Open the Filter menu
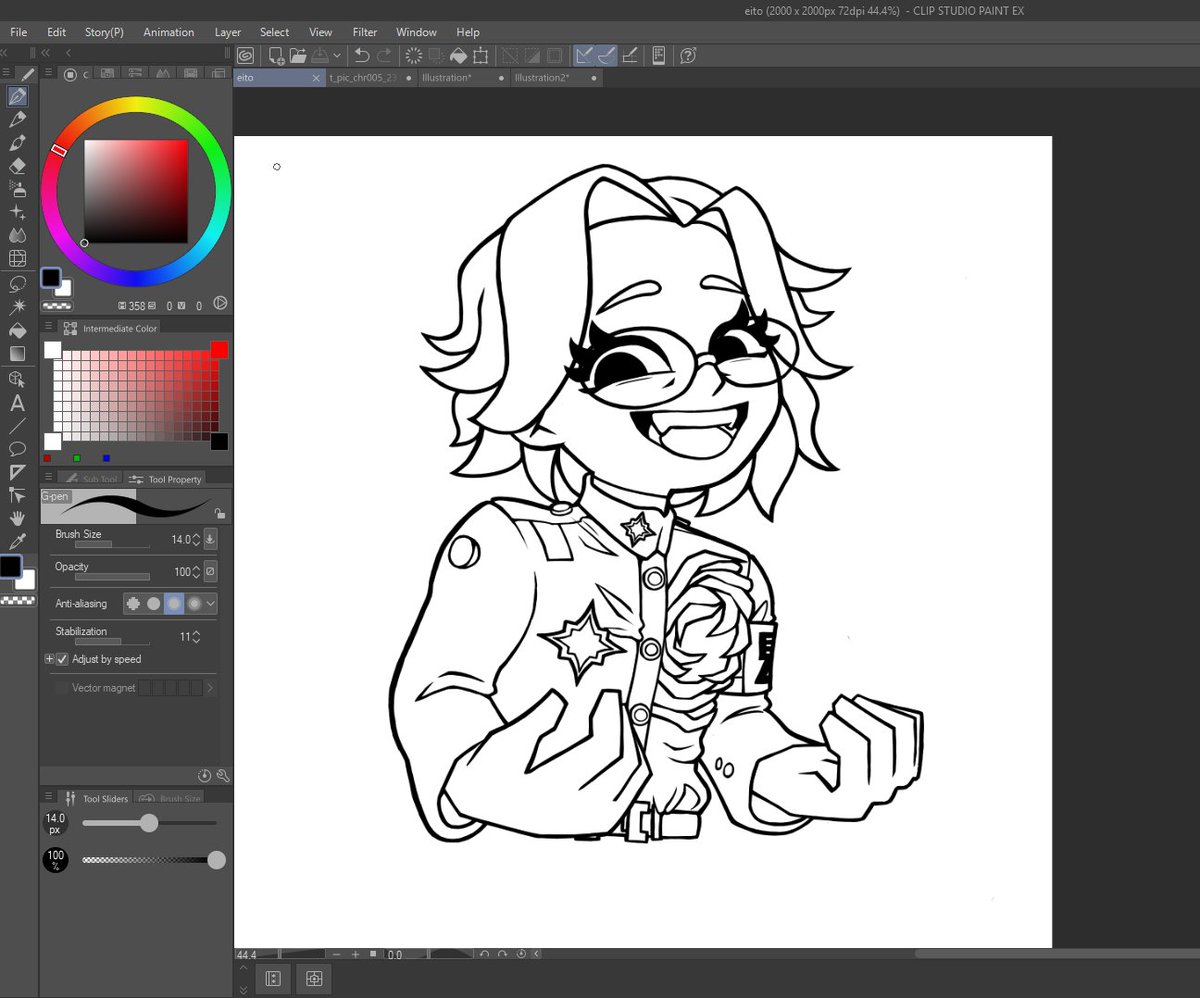The height and width of the screenshot is (998, 1200). click(364, 32)
